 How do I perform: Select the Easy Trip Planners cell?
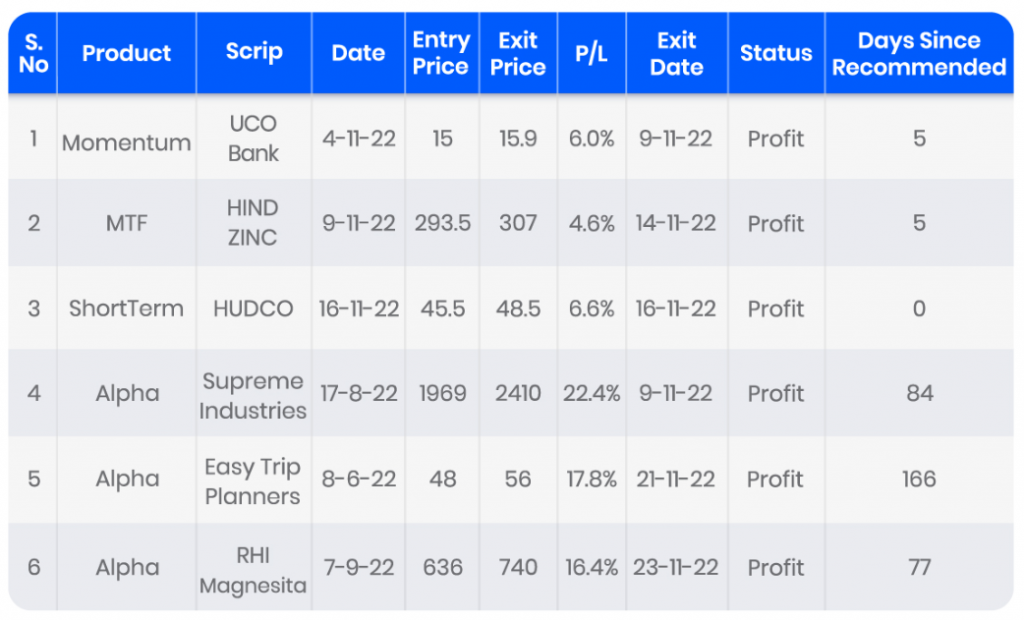253,481
